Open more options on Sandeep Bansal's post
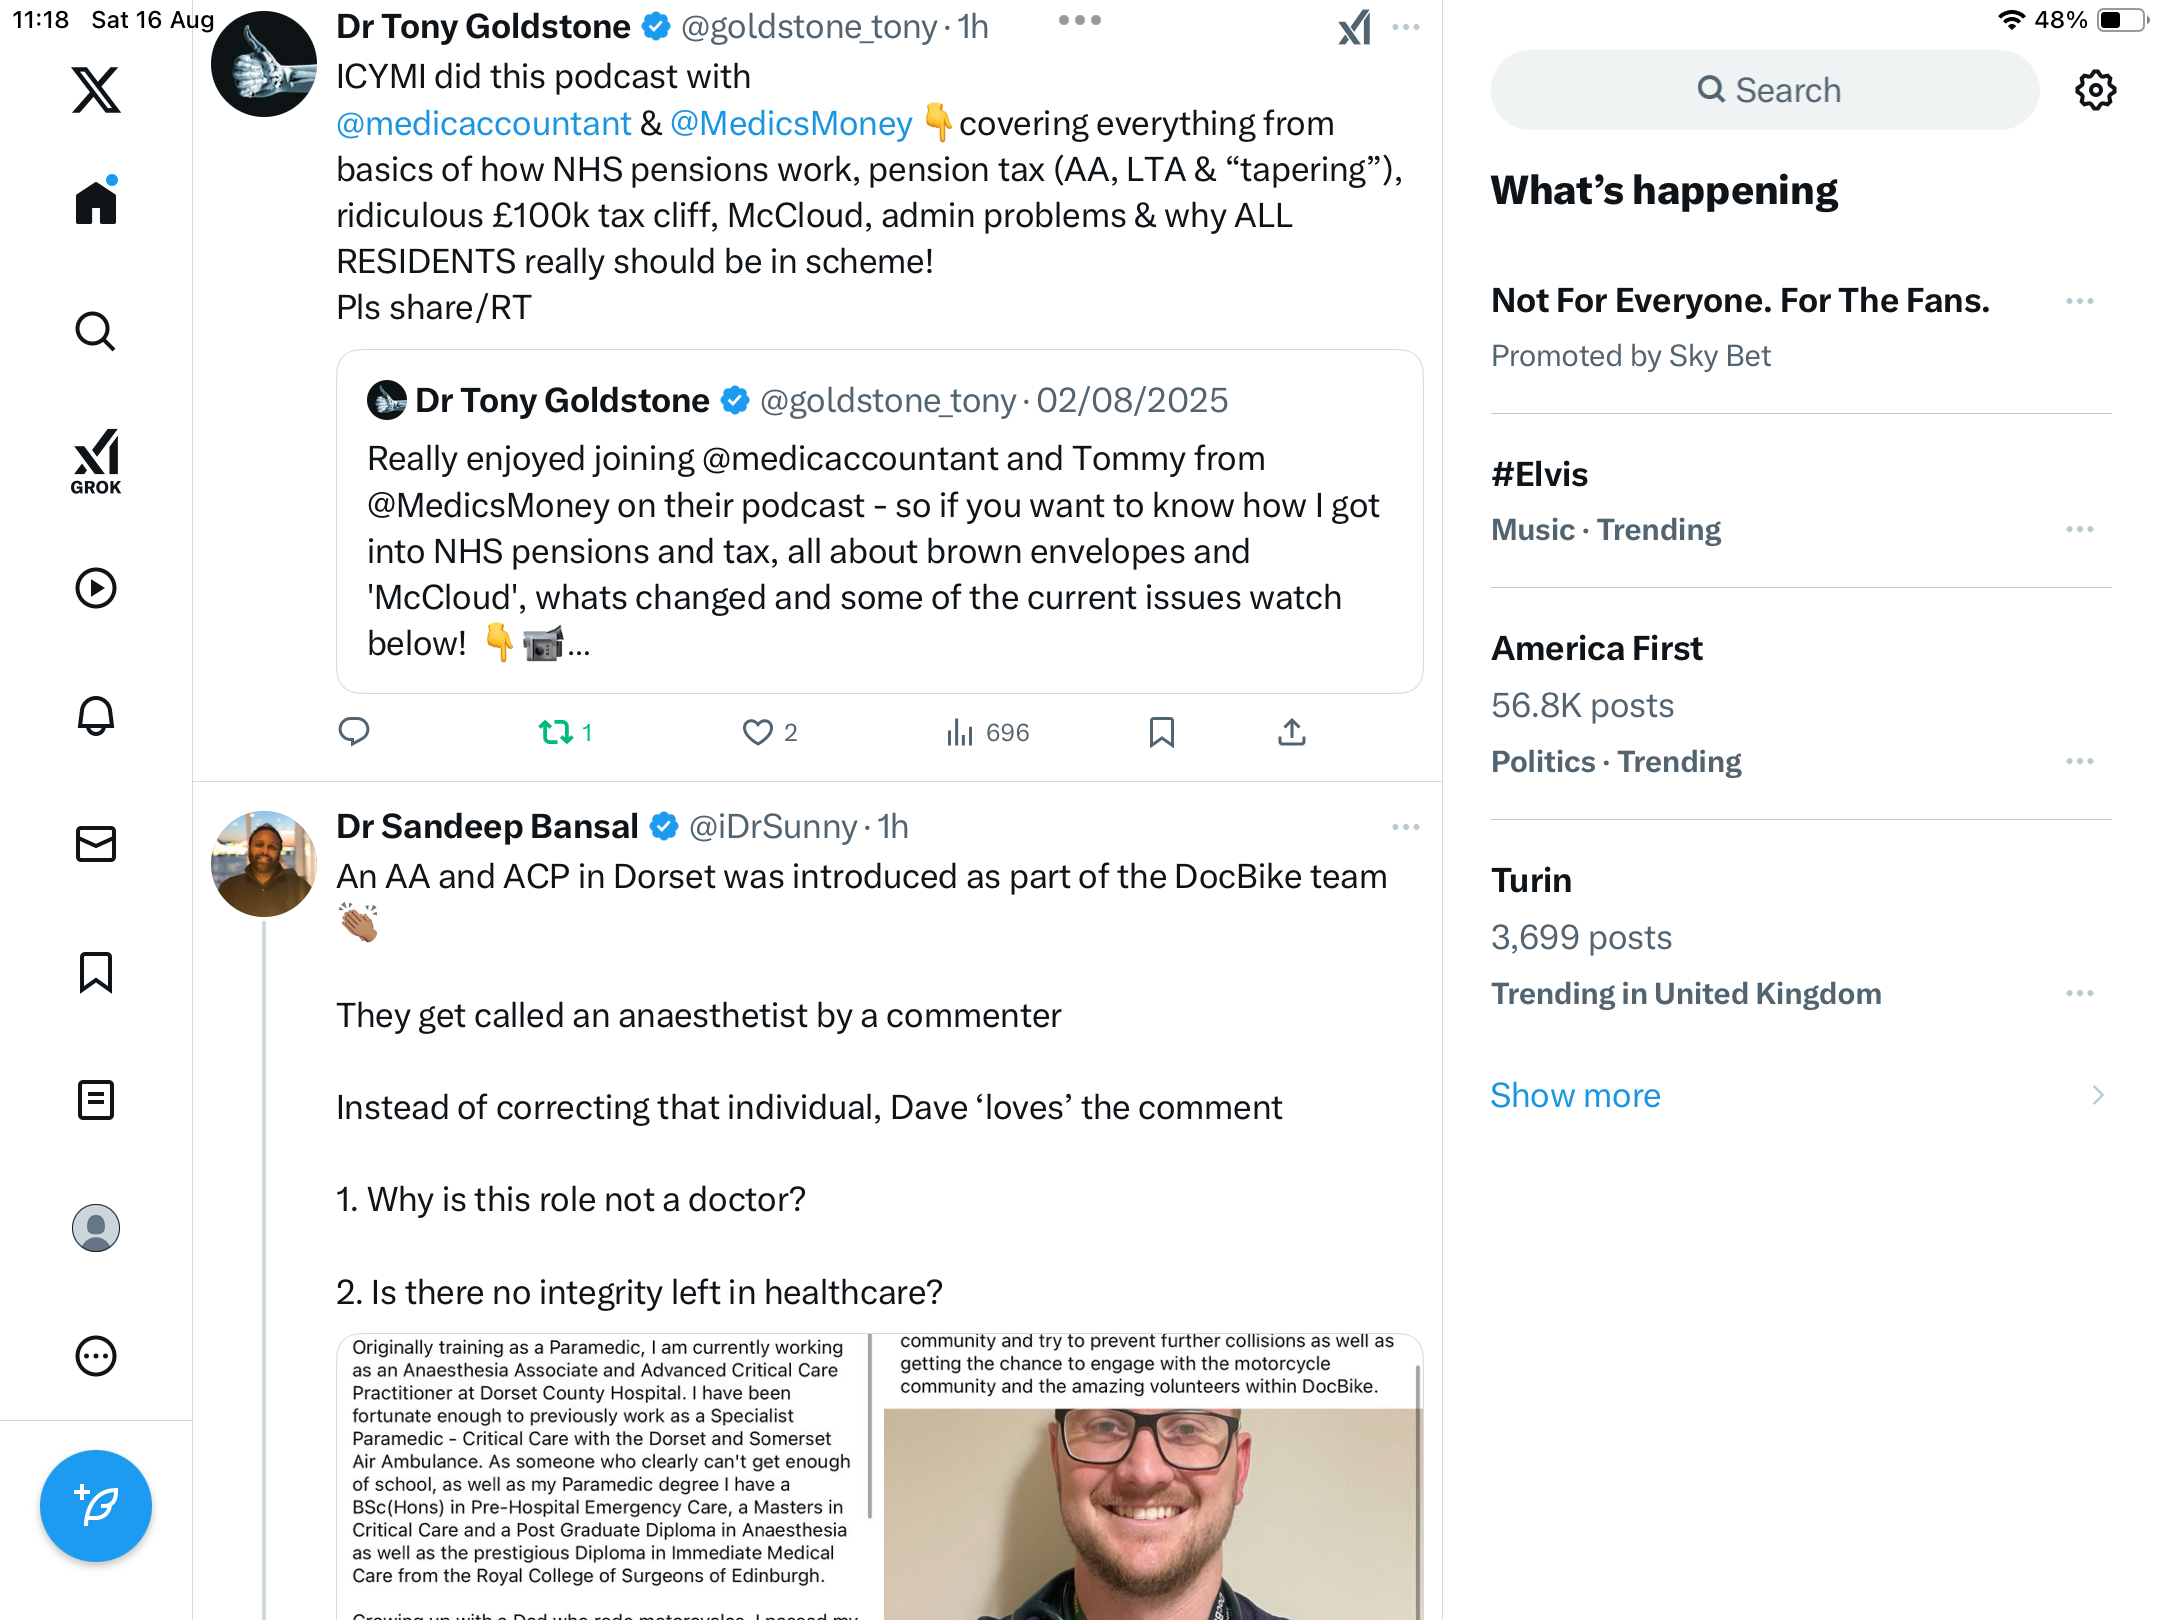 (x=1405, y=827)
